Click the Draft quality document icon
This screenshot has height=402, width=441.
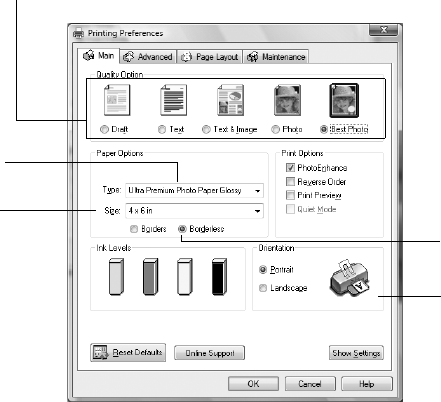point(117,100)
